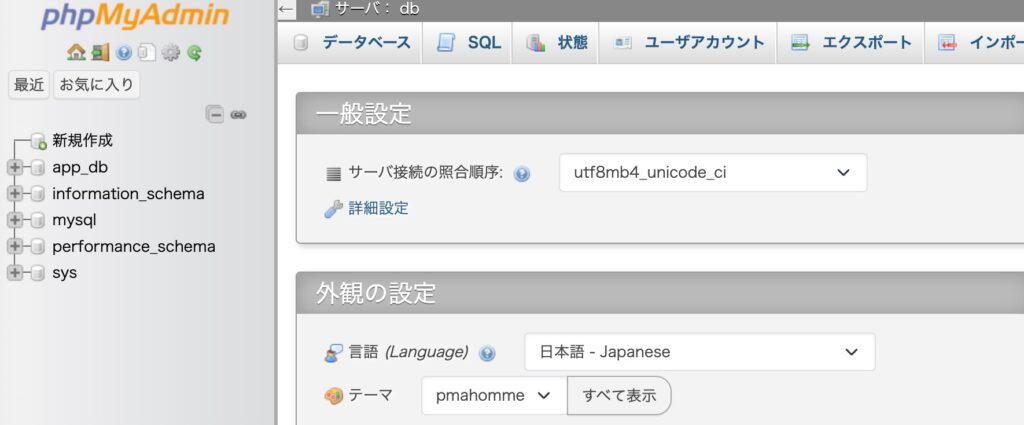Image resolution: width=1024 pixels, height=425 pixels.
Task: Expand the performance_schema tree node
Action: [x=15, y=246]
